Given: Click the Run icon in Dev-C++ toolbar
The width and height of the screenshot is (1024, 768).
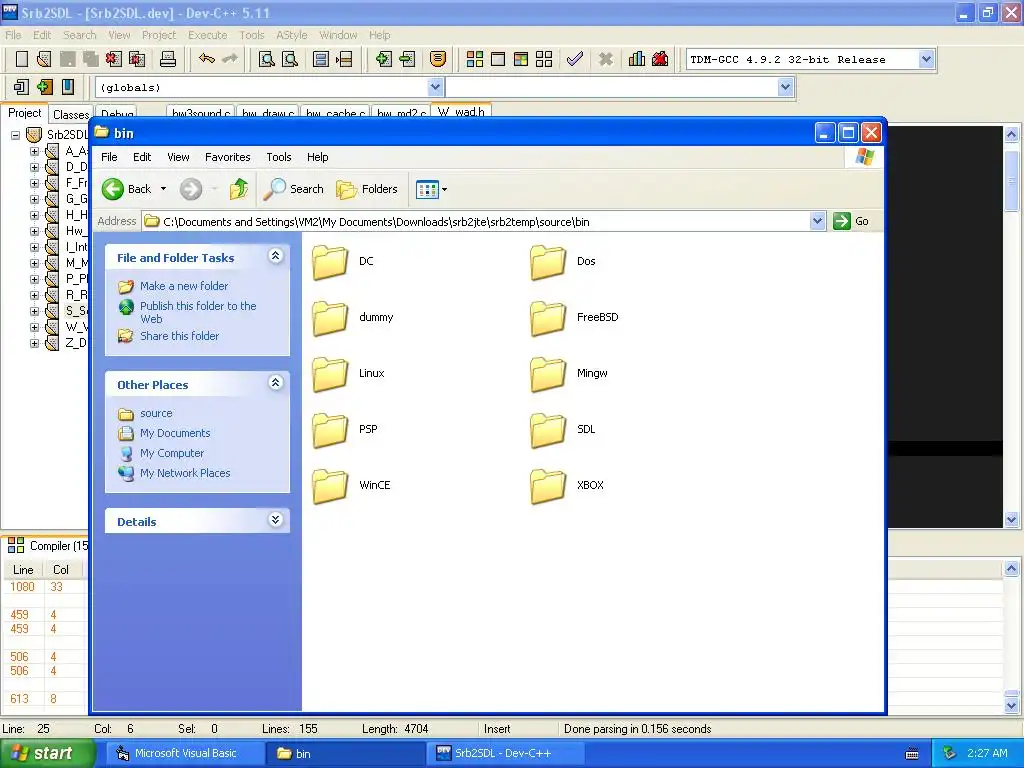Looking at the screenshot, I should coord(498,59).
